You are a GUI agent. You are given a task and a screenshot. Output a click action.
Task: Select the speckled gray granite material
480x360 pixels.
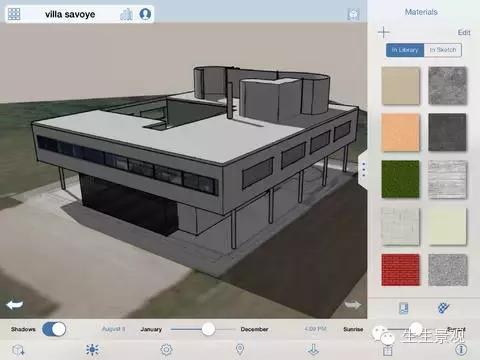[447, 270]
